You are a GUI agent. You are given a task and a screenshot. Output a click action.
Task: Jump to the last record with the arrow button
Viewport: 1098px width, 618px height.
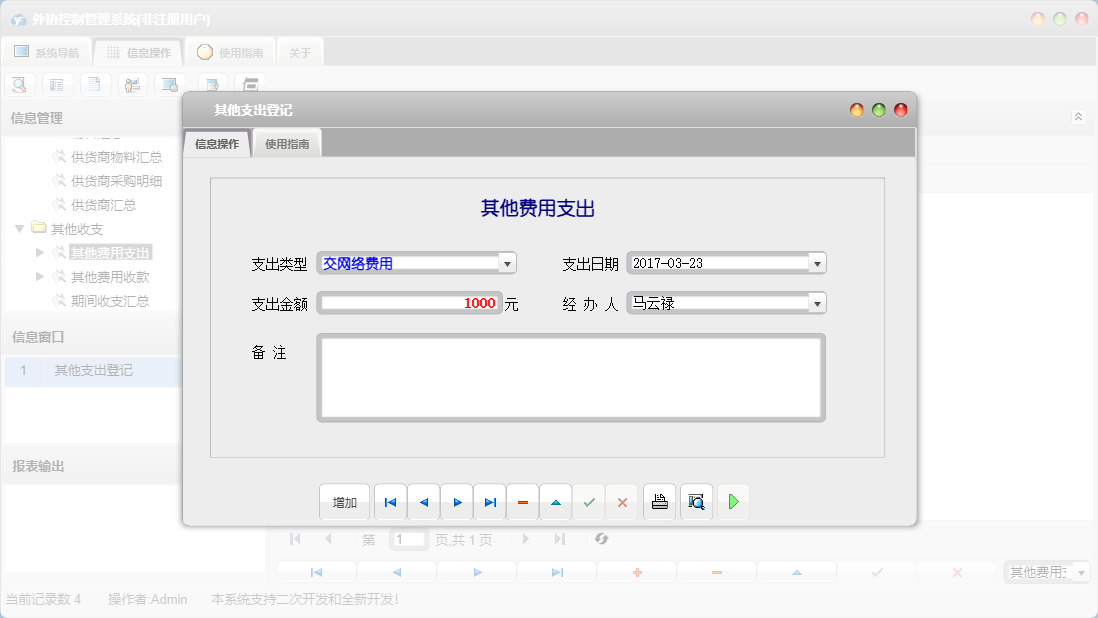pos(489,501)
